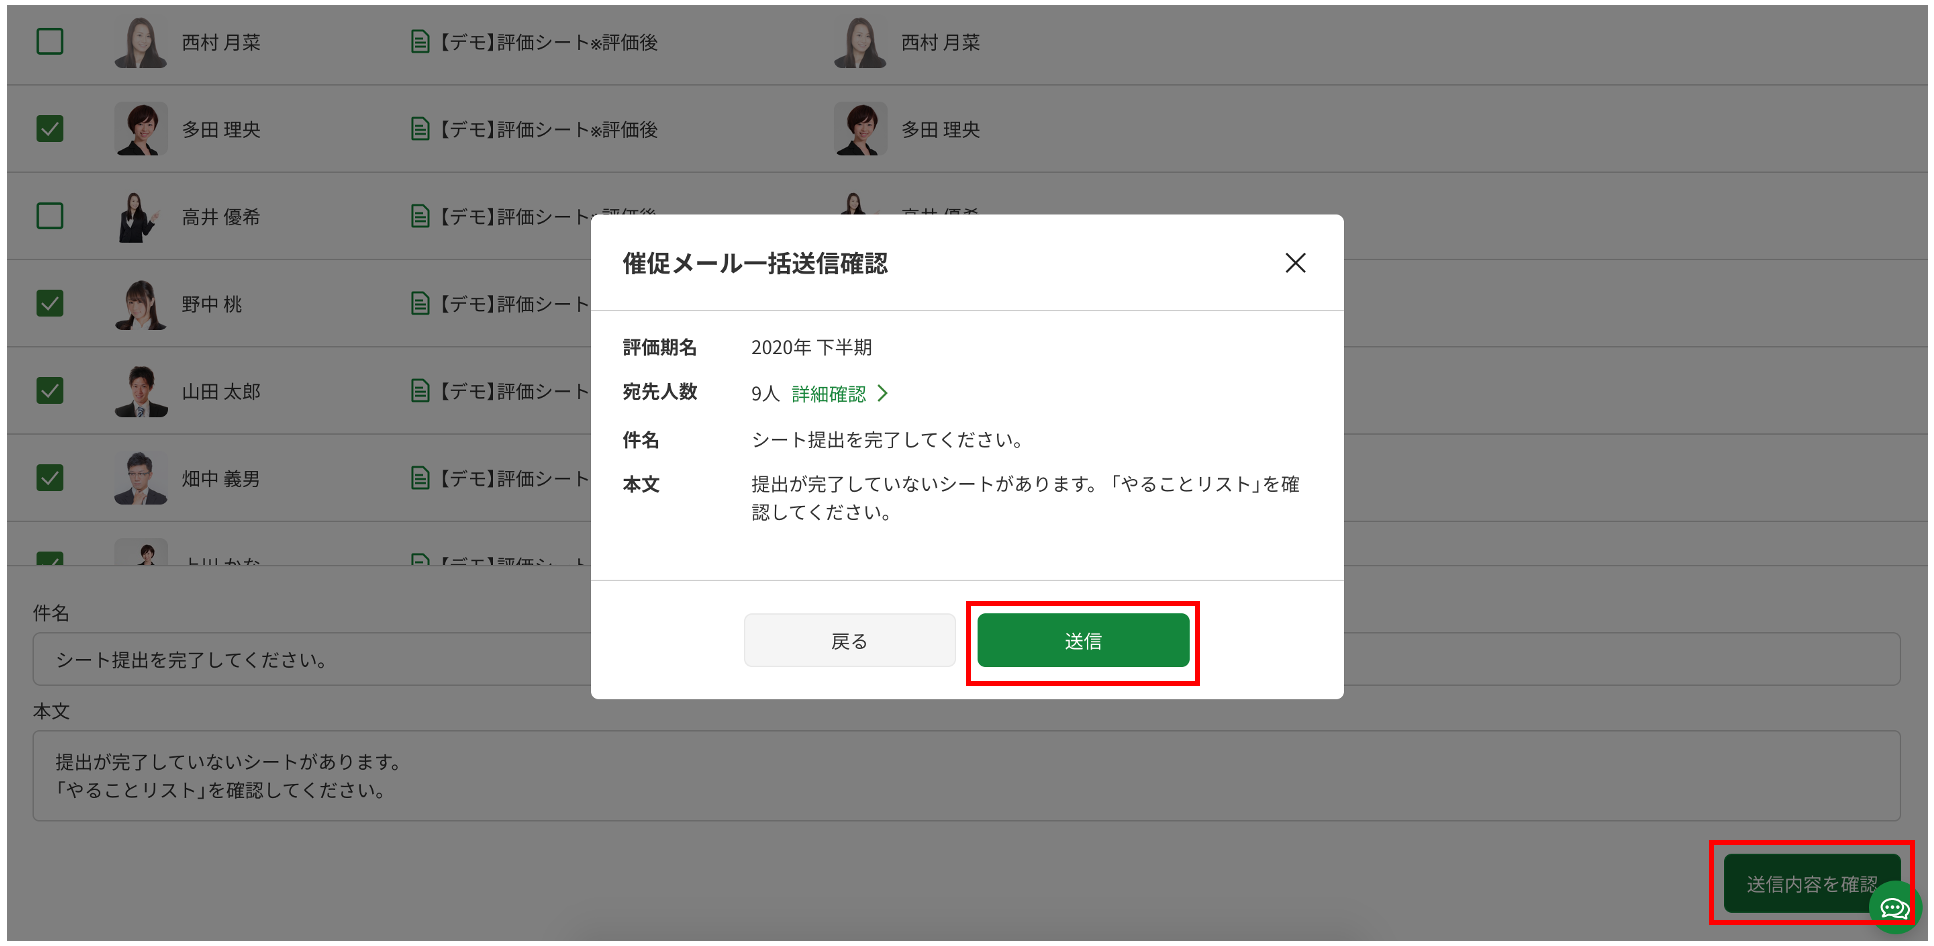Click name 畑中 義男 in the list
Viewport: 1934px width, 946px height.
pyautogui.click(x=221, y=478)
